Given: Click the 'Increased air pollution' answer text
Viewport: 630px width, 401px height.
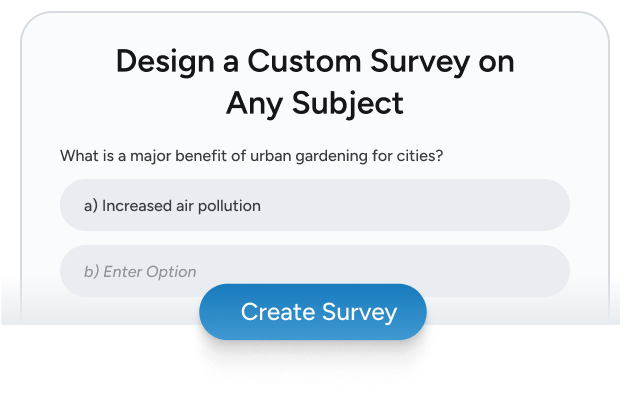Looking at the screenshot, I should click(x=181, y=206).
